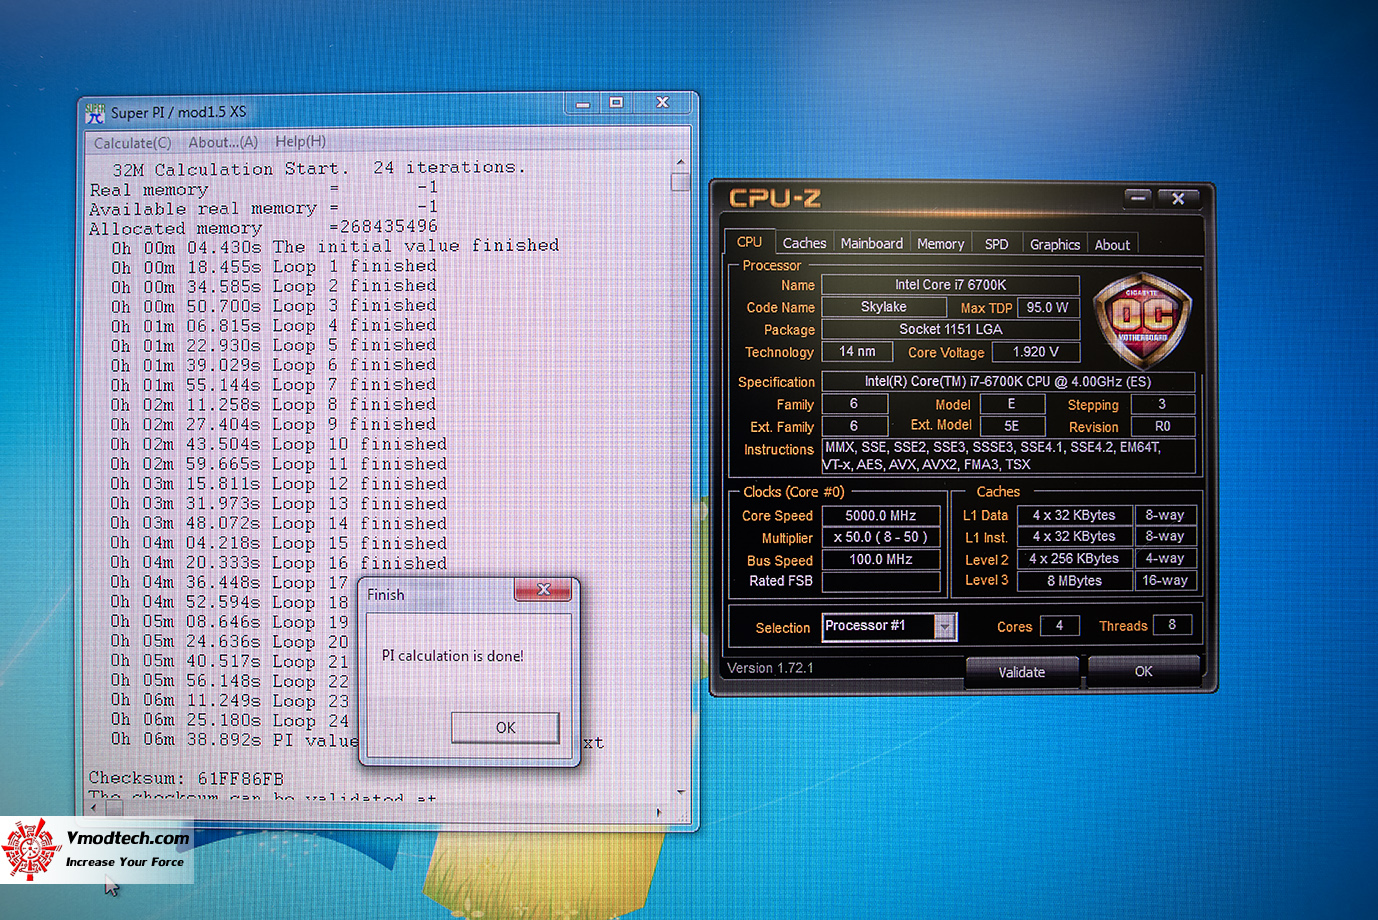Click the OK button in CPU-Z
This screenshot has height=920, width=1378.
[x=1143, y=672]
